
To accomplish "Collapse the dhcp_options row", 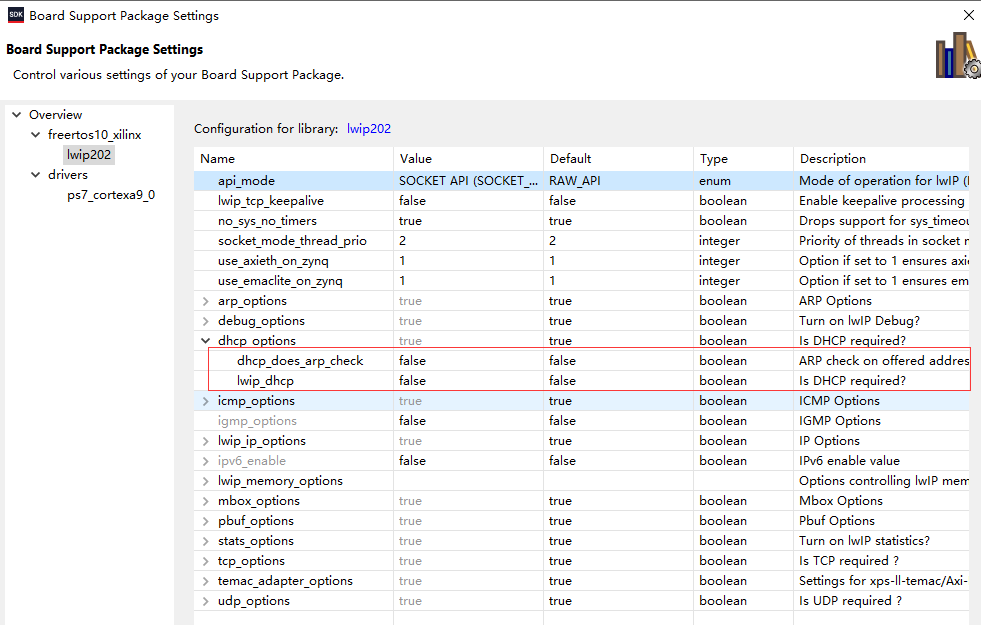I will click(x=204, y=340).
